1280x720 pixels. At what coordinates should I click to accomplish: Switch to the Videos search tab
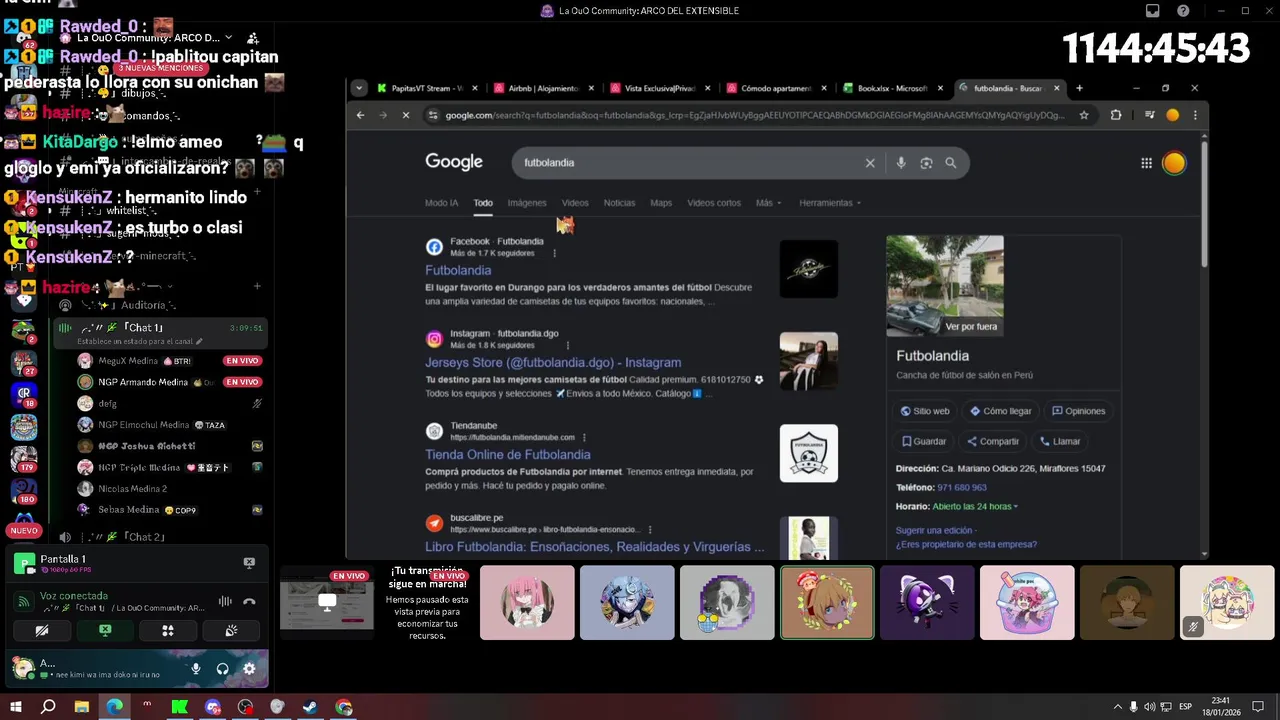pos(575,203)
